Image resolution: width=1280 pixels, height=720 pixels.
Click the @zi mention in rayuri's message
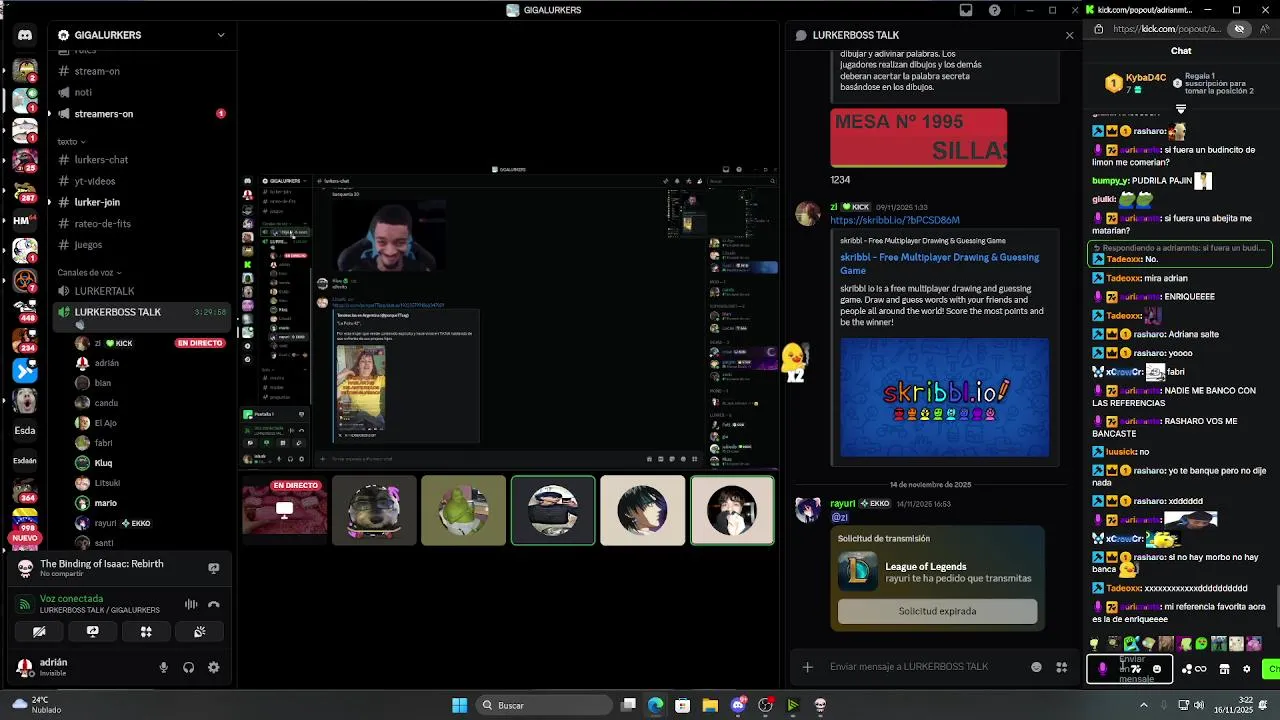point(839,517)
